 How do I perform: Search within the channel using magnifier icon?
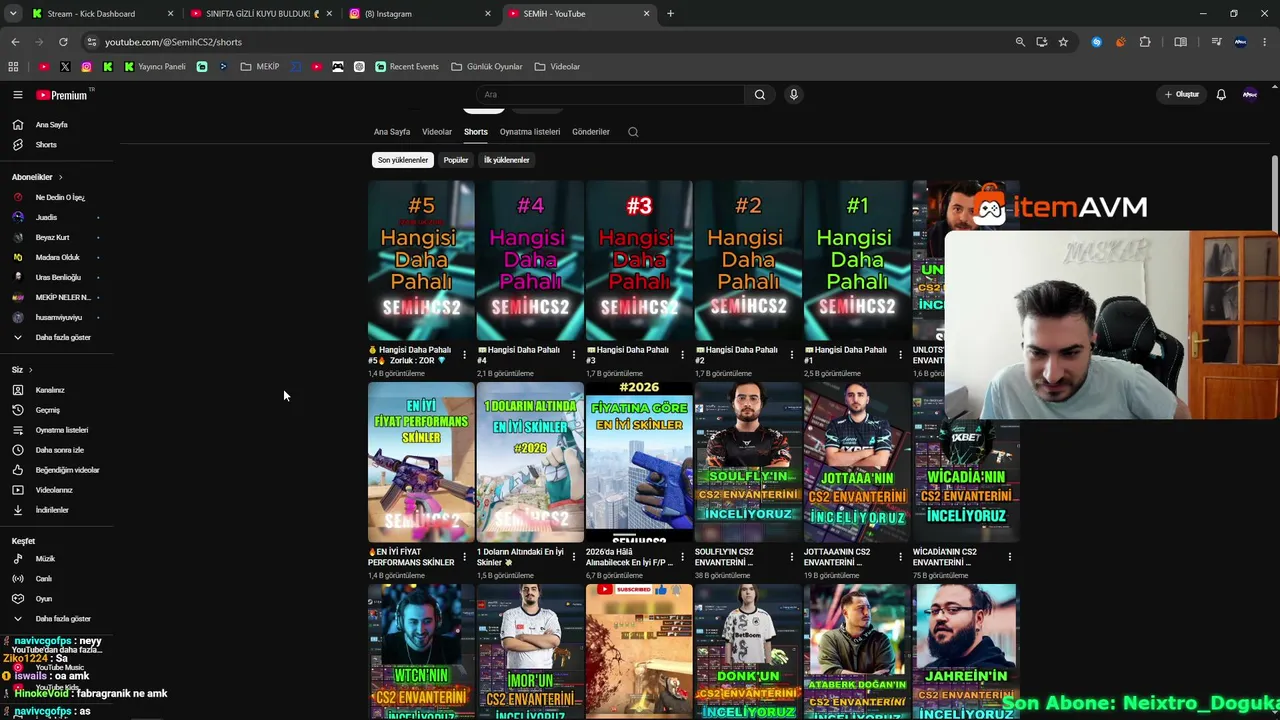click(x=633, y=132)
